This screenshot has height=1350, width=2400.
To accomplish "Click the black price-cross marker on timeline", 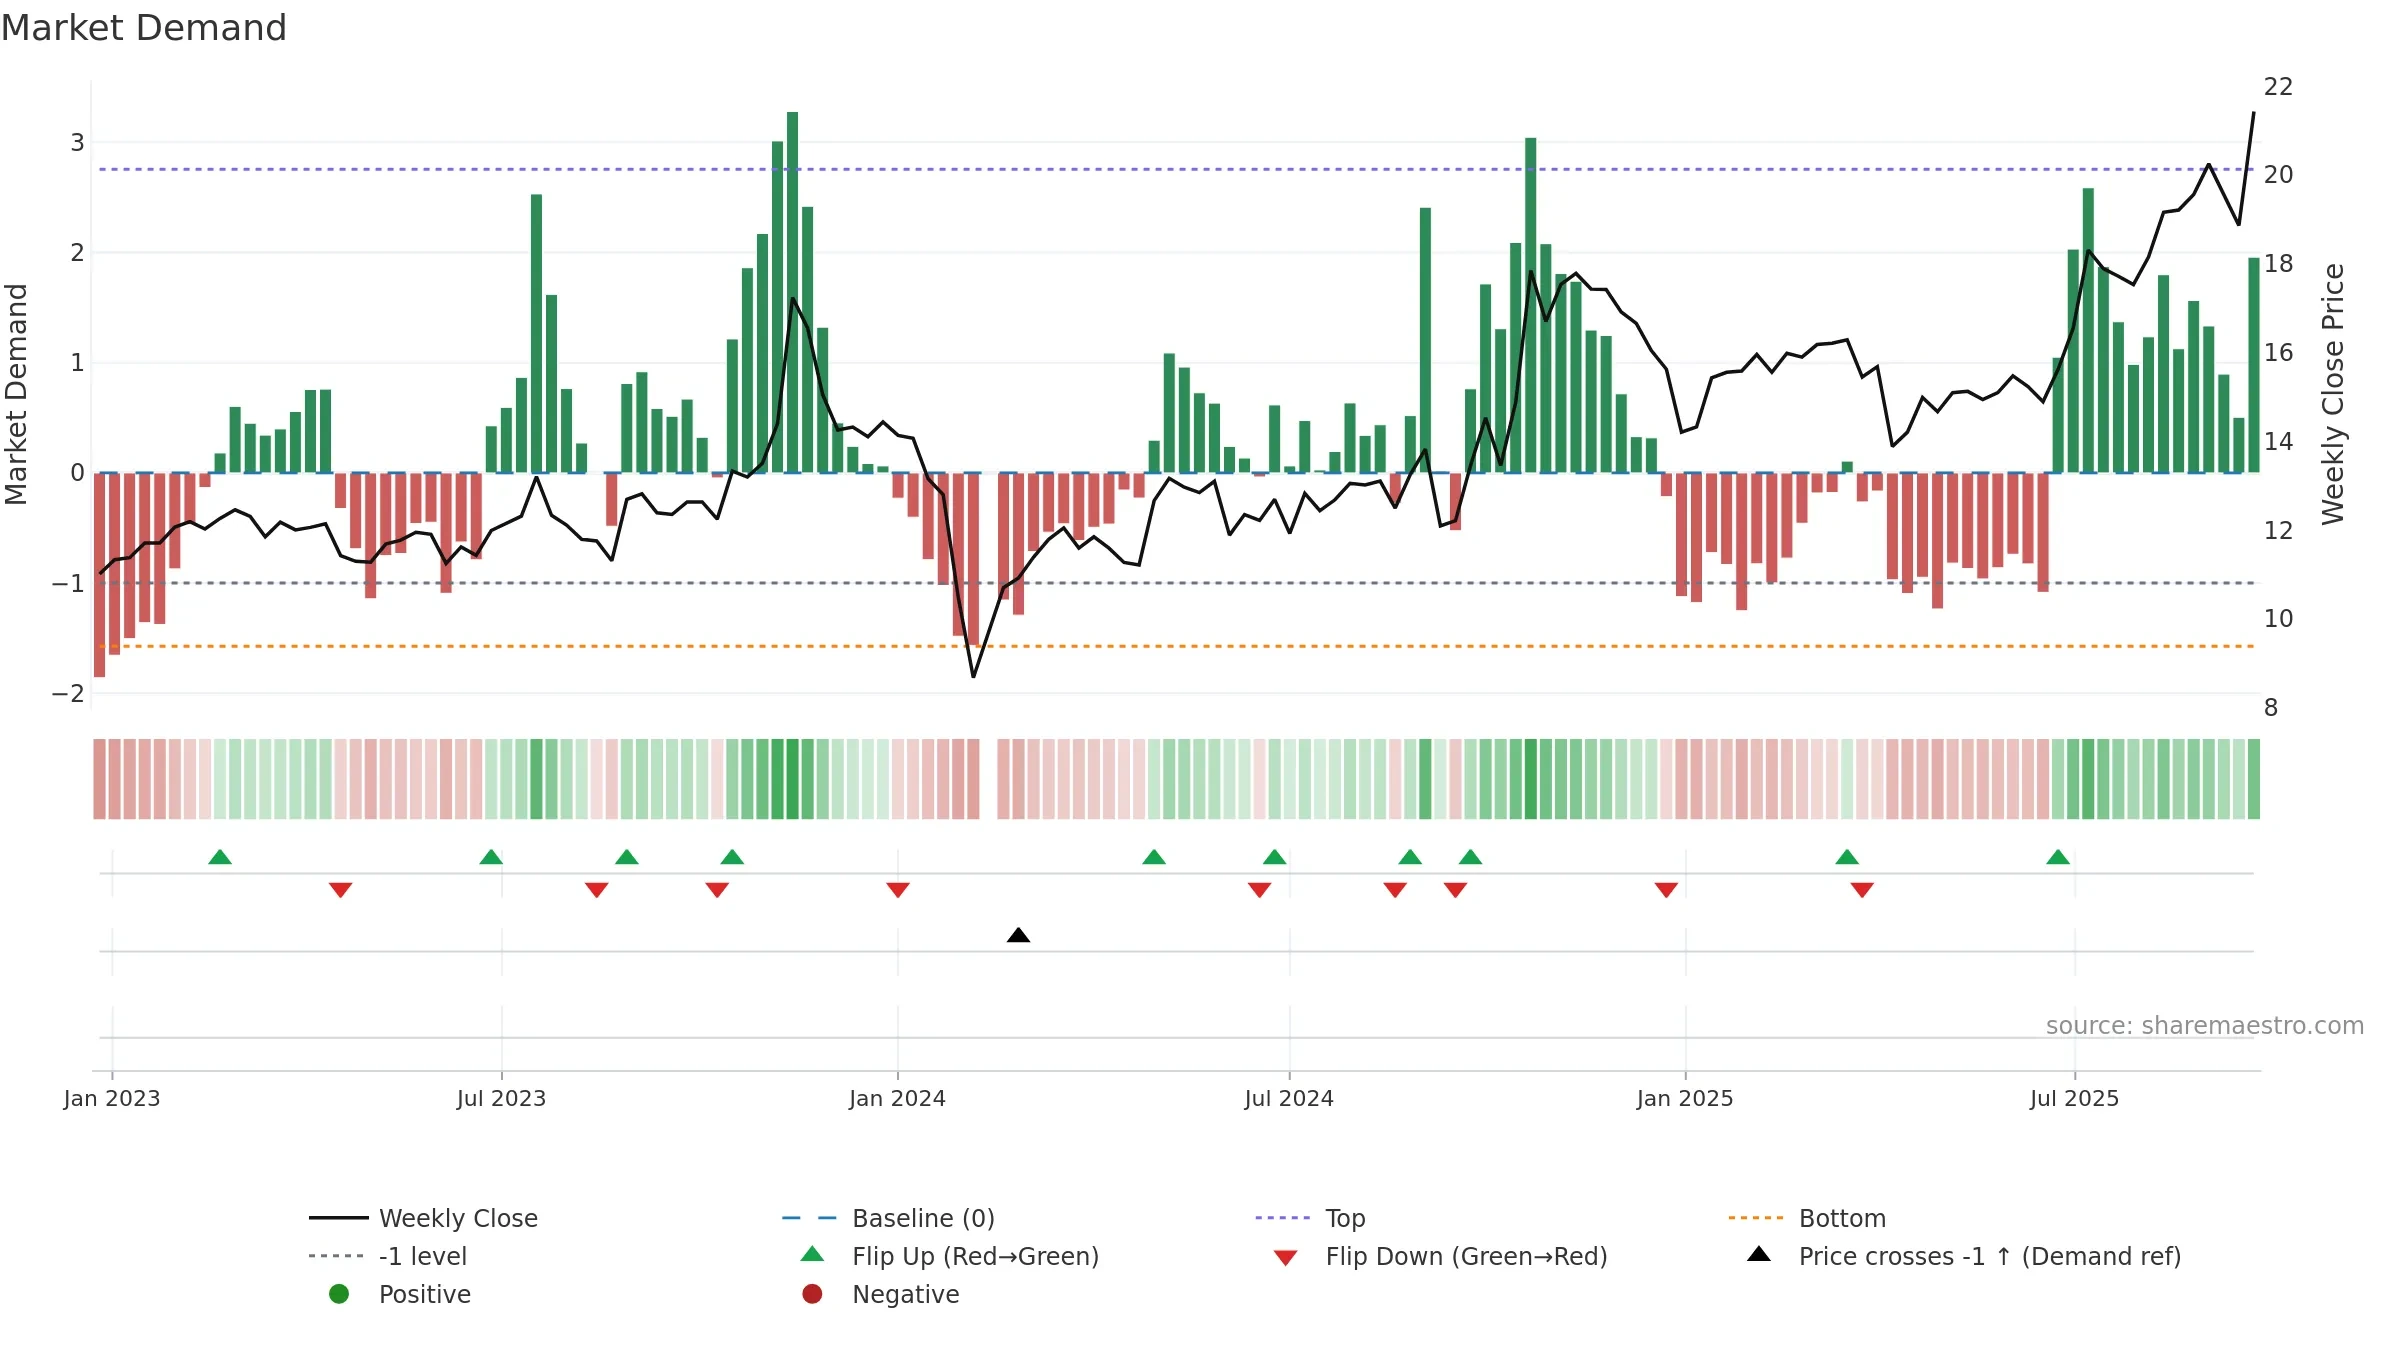I will pyautogui.click(x=1018, y=935).
